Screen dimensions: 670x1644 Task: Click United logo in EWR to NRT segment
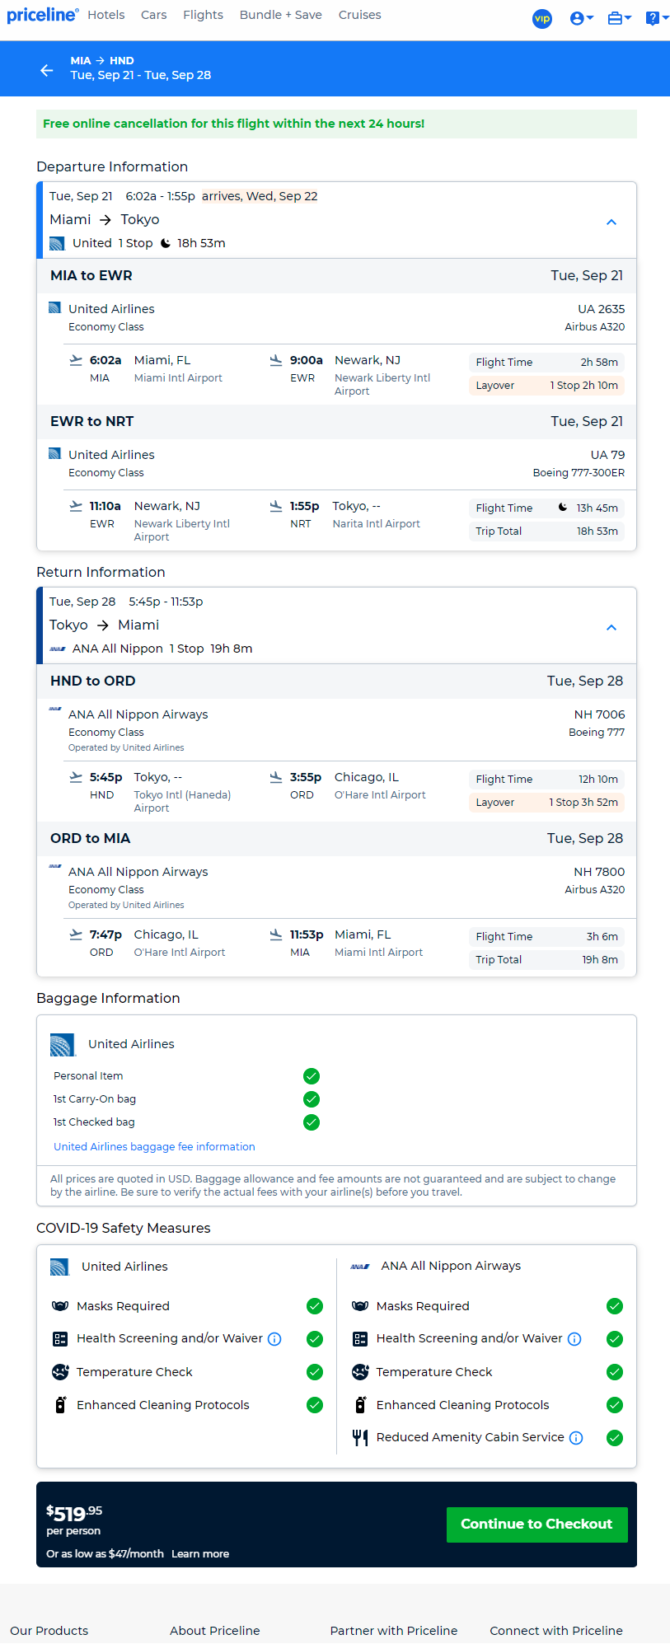click(55, 454)
